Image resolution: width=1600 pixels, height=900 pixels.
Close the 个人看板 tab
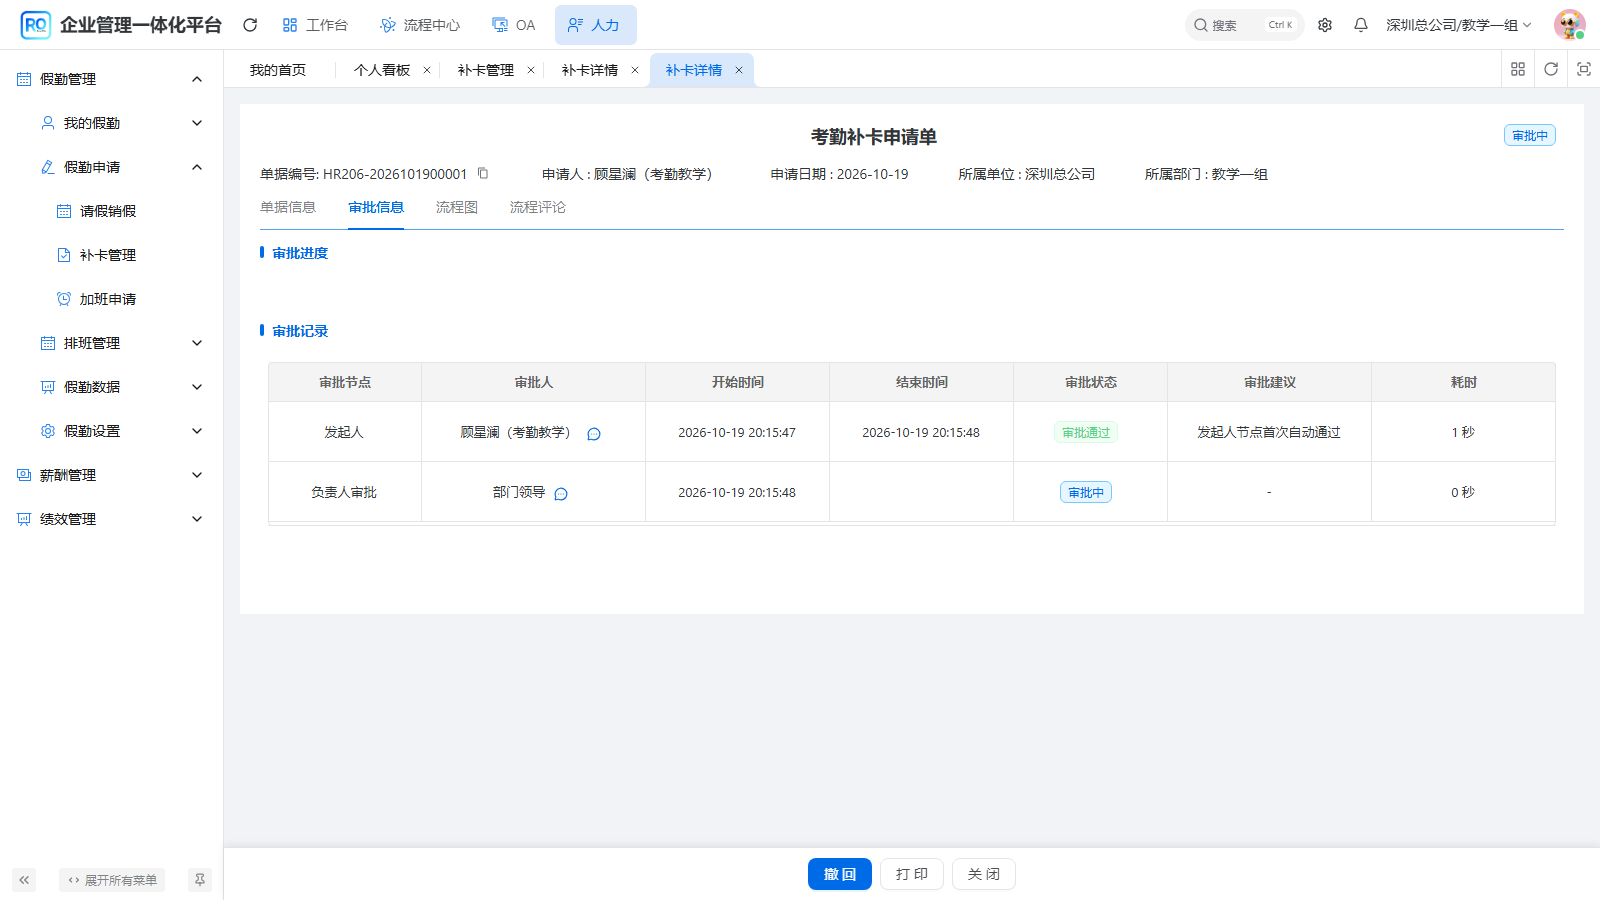click(427, 70)
